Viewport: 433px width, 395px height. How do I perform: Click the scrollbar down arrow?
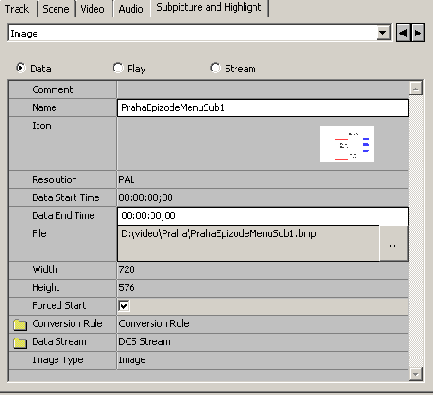tap(416, 374)
